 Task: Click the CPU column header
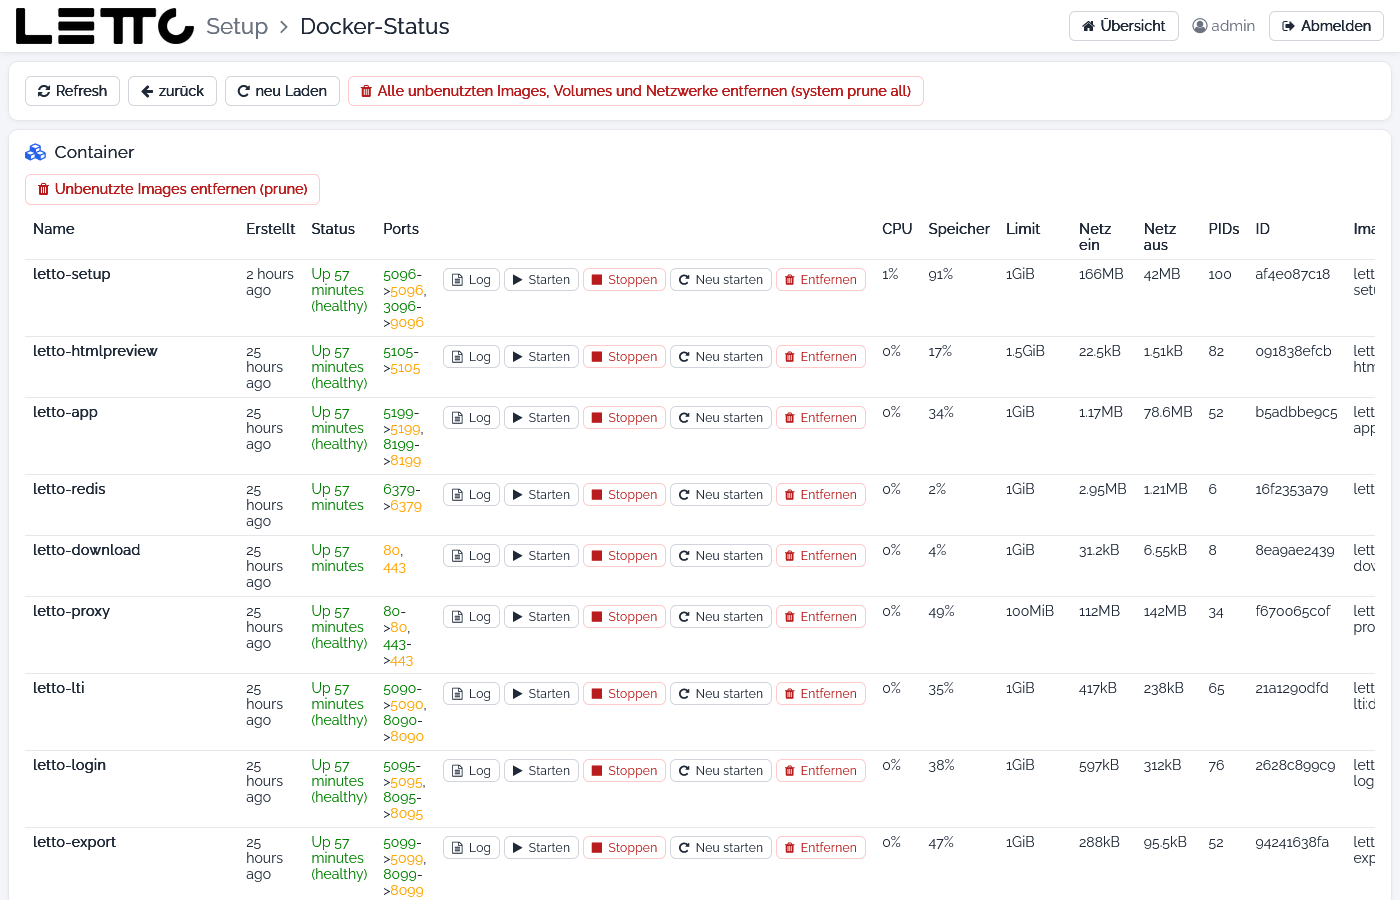(x=897, y=229)
